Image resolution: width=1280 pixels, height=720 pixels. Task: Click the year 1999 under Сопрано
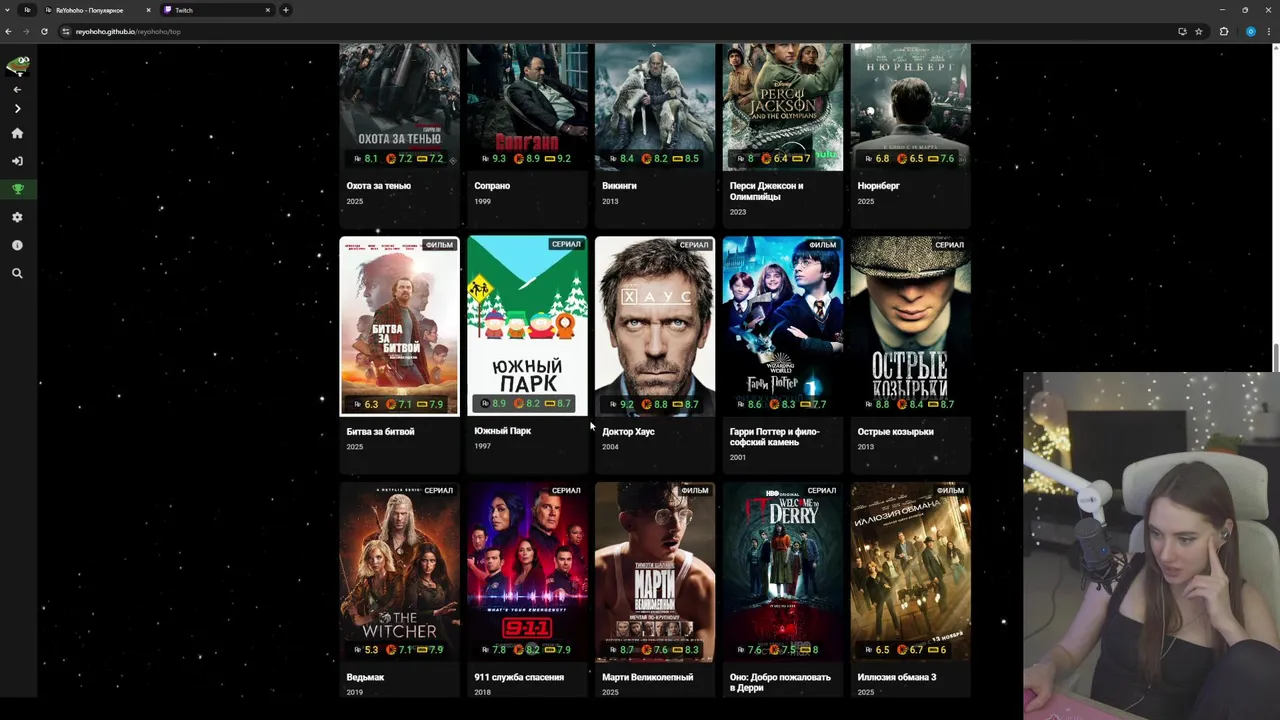tap(482, 201)
